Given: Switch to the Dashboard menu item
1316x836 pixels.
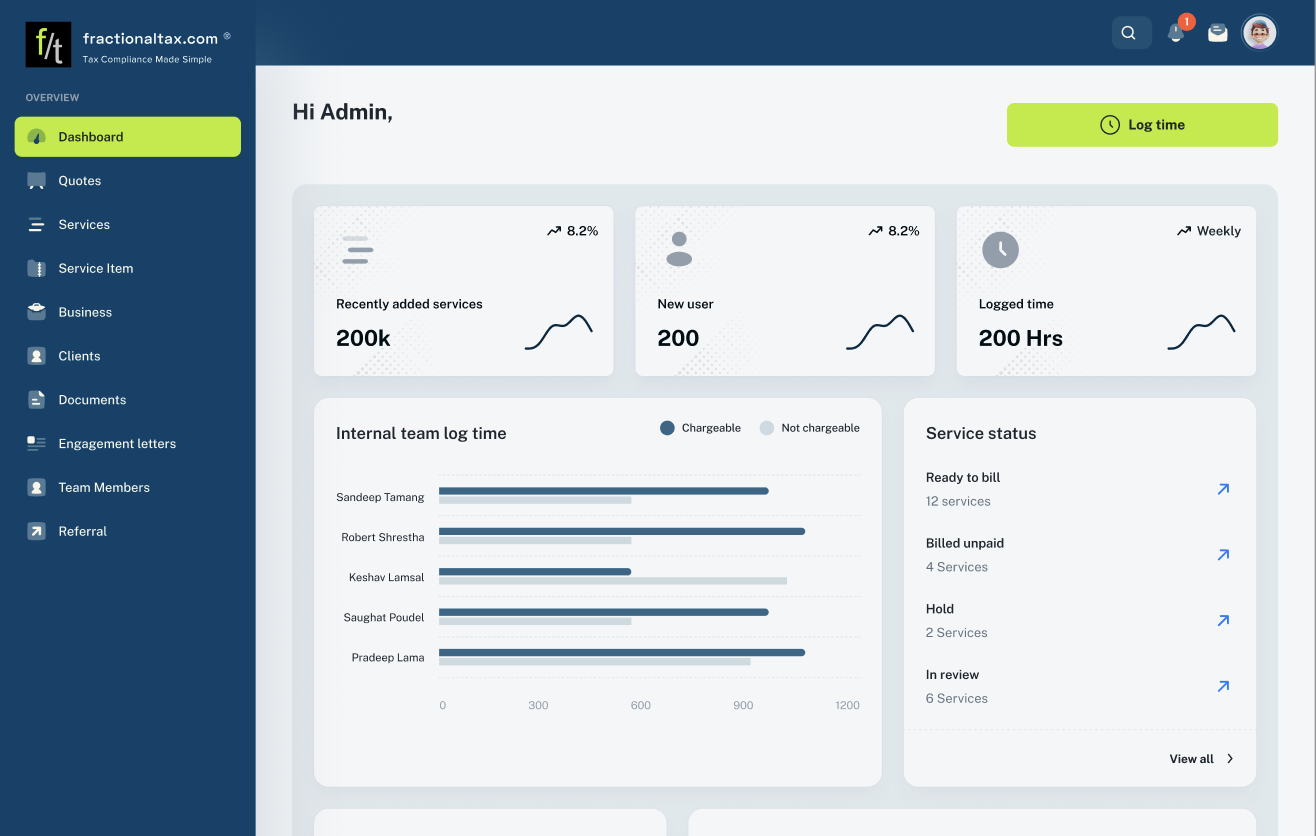Looking at the screenshot, I should click(x=90, y=136).
